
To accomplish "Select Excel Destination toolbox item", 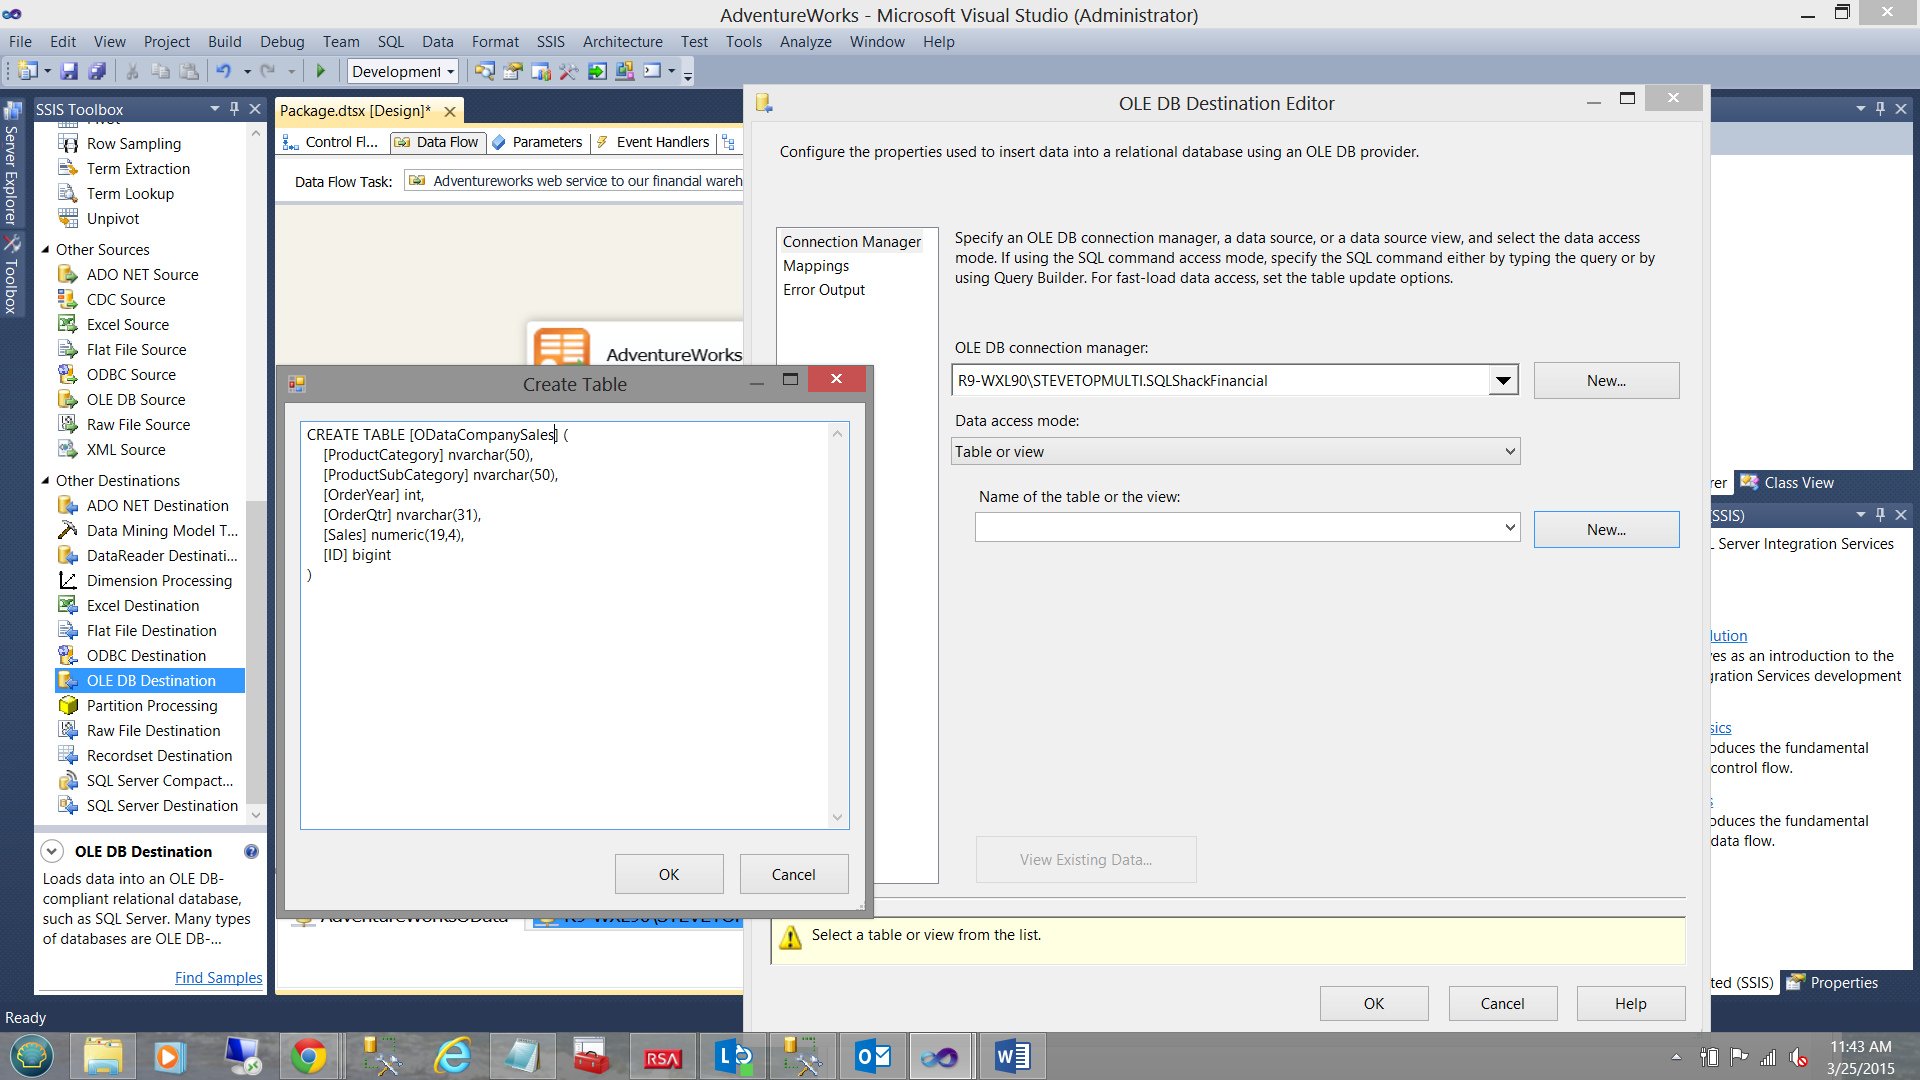I will [142, 606].
